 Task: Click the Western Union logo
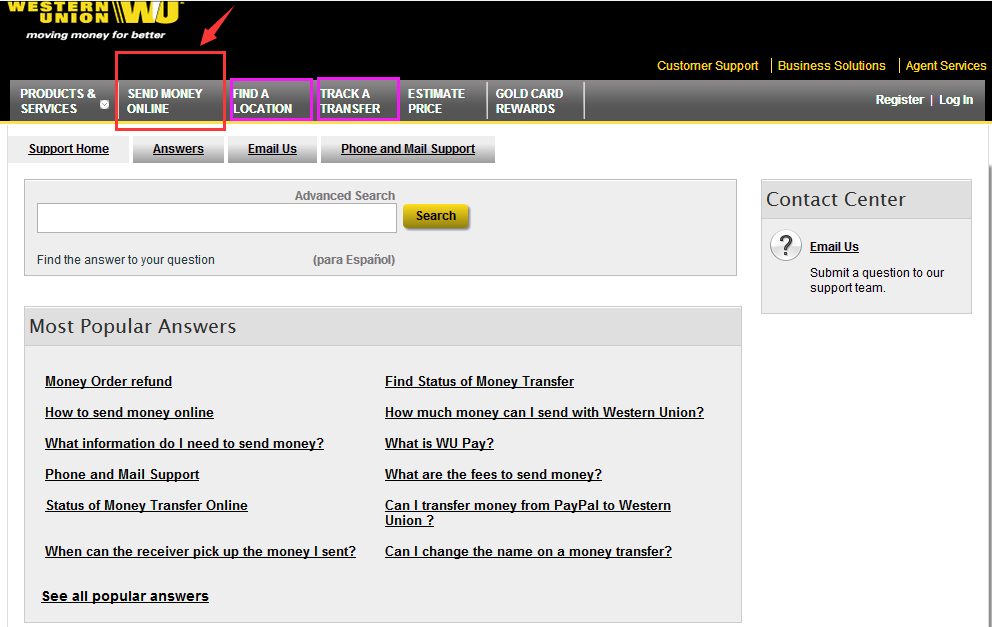point(95,20)
